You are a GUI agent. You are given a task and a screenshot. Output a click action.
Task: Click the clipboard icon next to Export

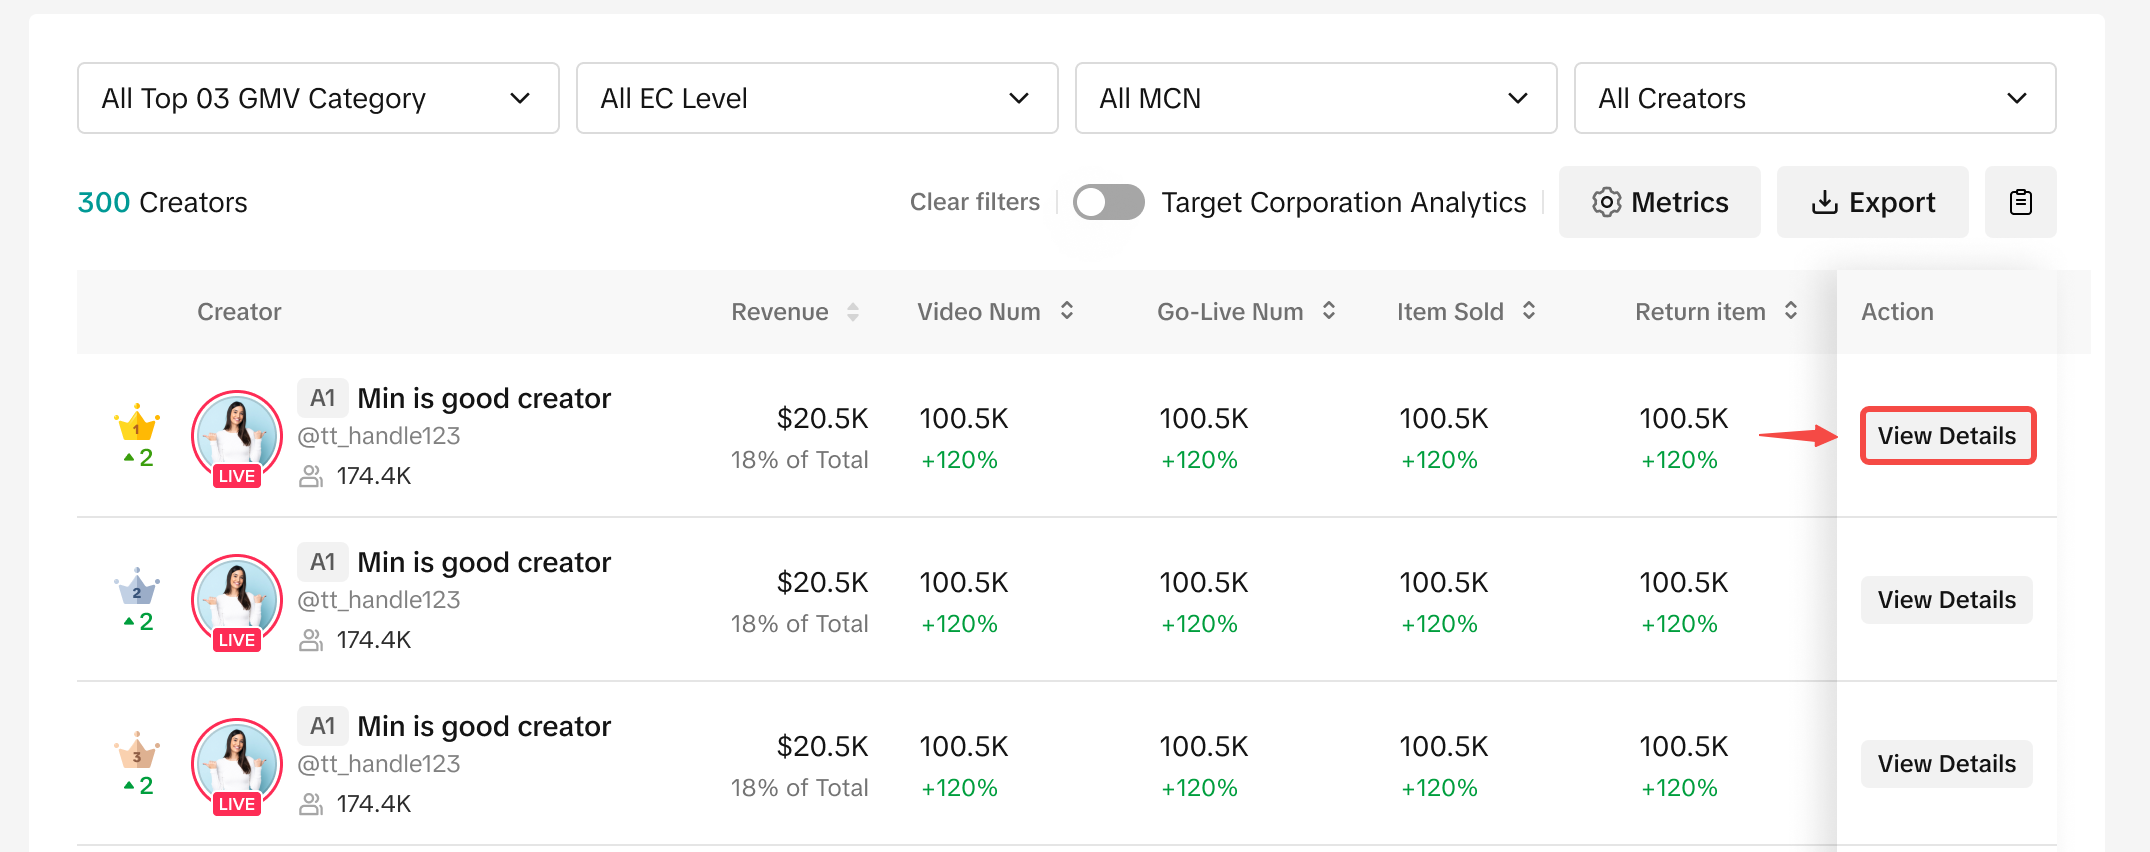coord(2020,202)
